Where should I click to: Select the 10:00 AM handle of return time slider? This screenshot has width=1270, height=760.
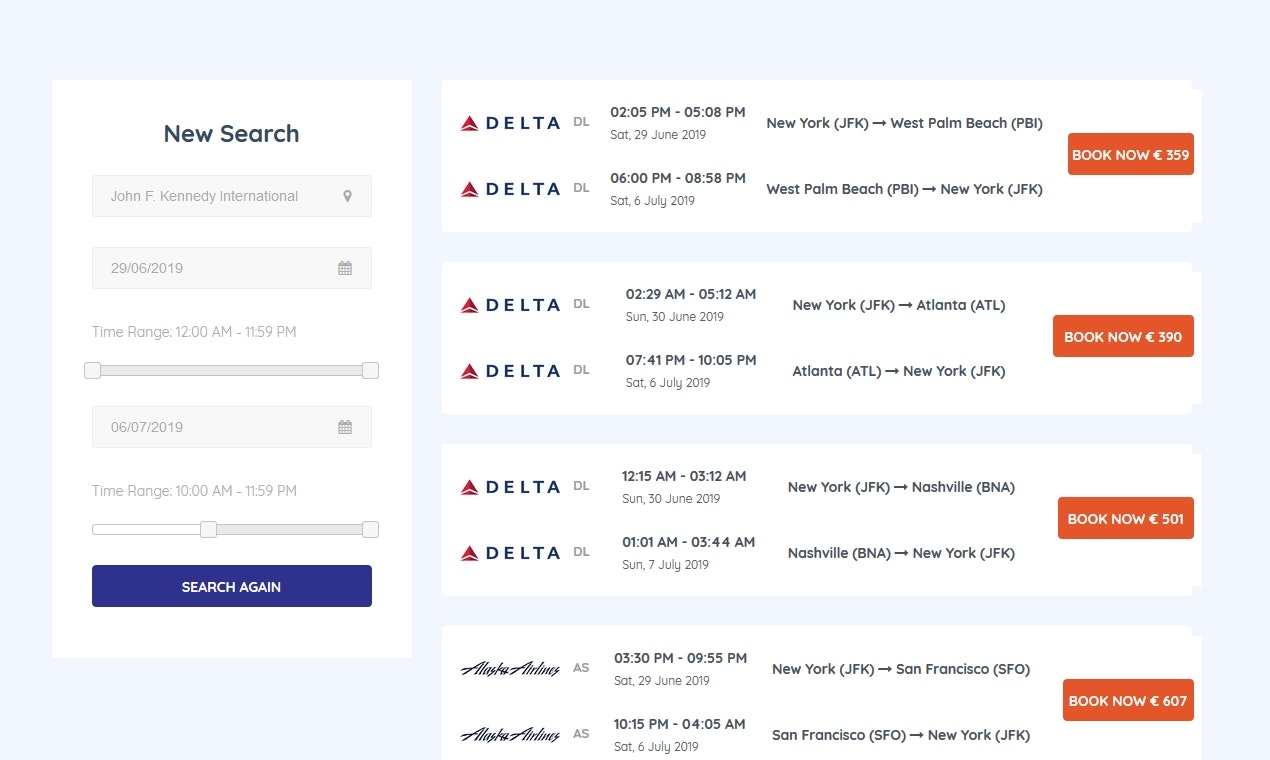tap(208, 530)
